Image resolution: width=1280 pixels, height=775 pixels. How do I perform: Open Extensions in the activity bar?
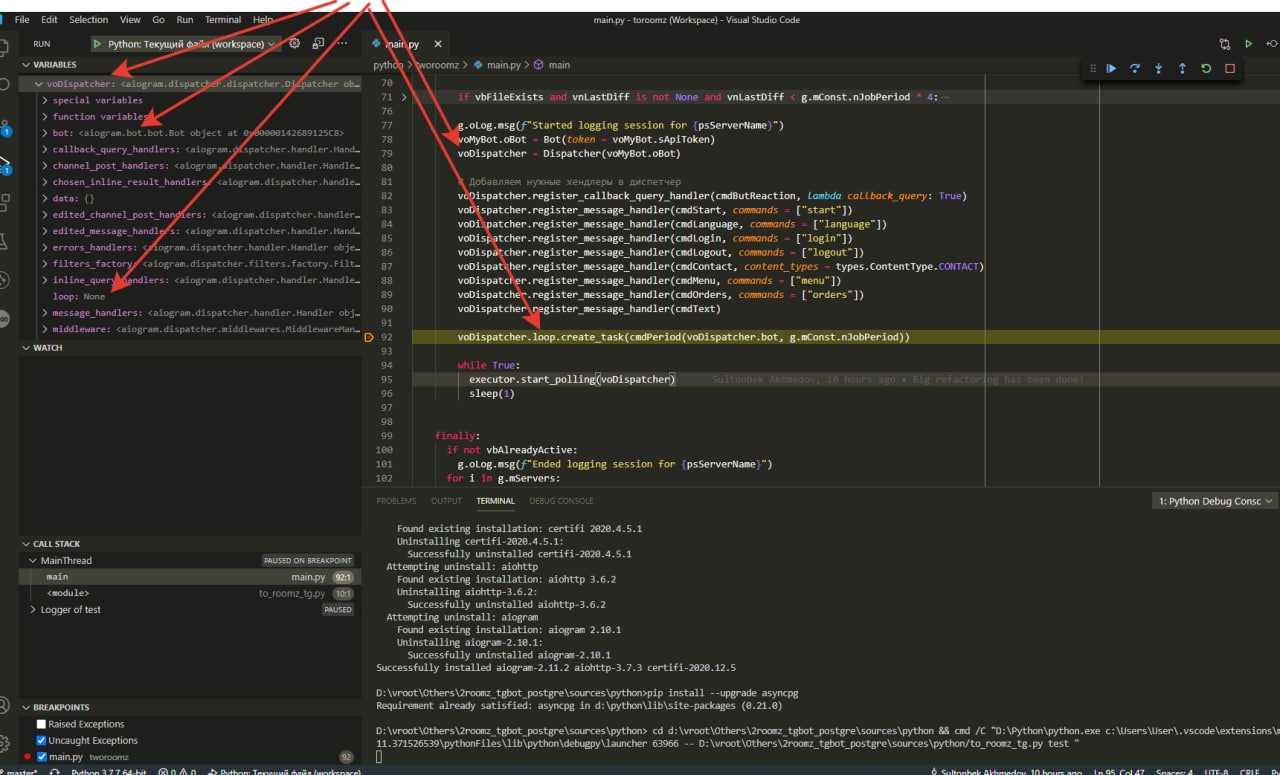pos(5,203)
